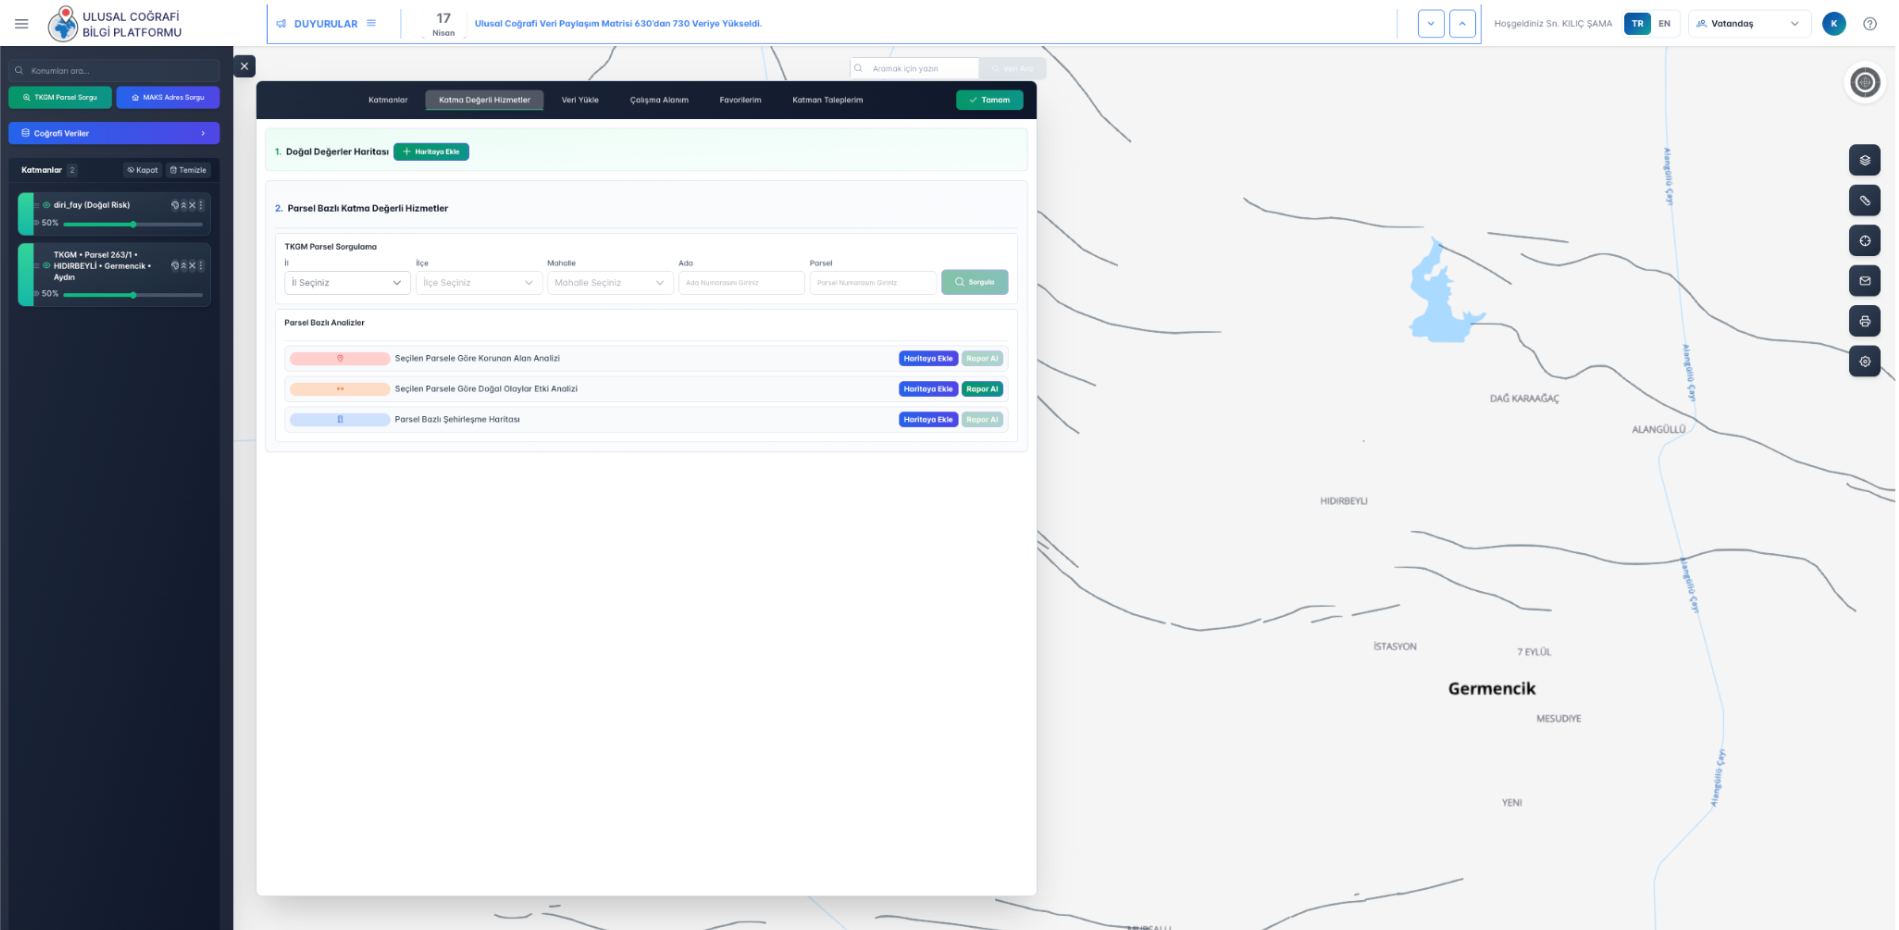Screen dimensions: 1899x930
Task: Show previous announcement with up chevron
Action: coord(1462,24)
